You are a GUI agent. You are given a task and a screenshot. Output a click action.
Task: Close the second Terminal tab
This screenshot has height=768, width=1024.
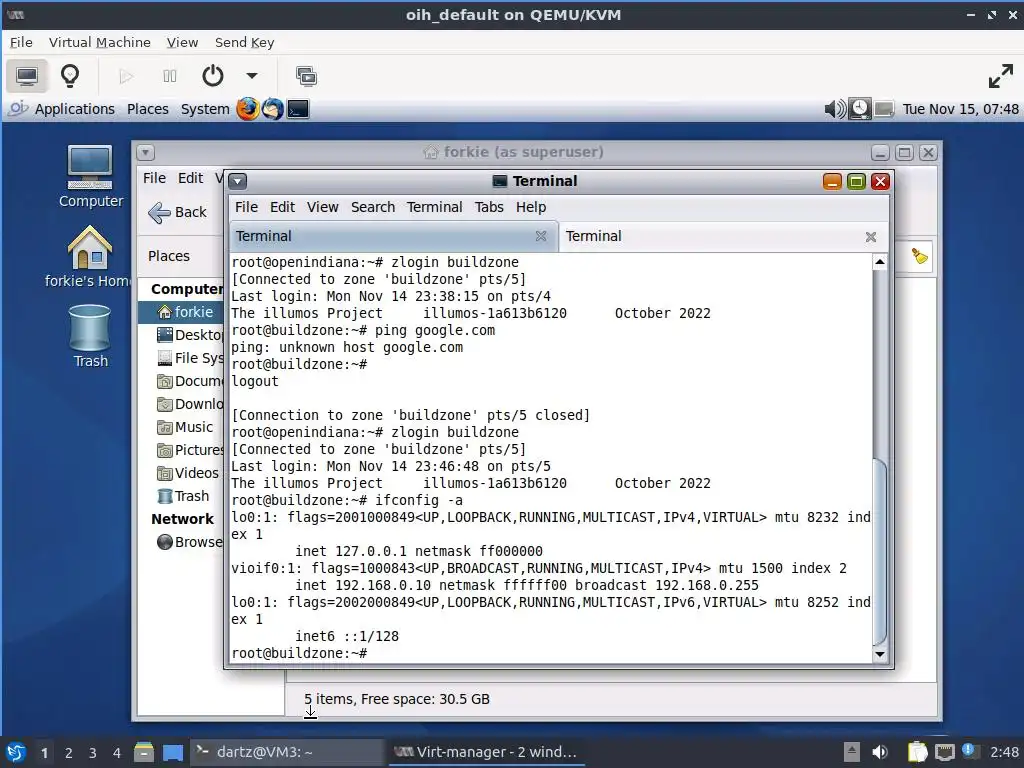pyautogui.click(x=871, y=237)
